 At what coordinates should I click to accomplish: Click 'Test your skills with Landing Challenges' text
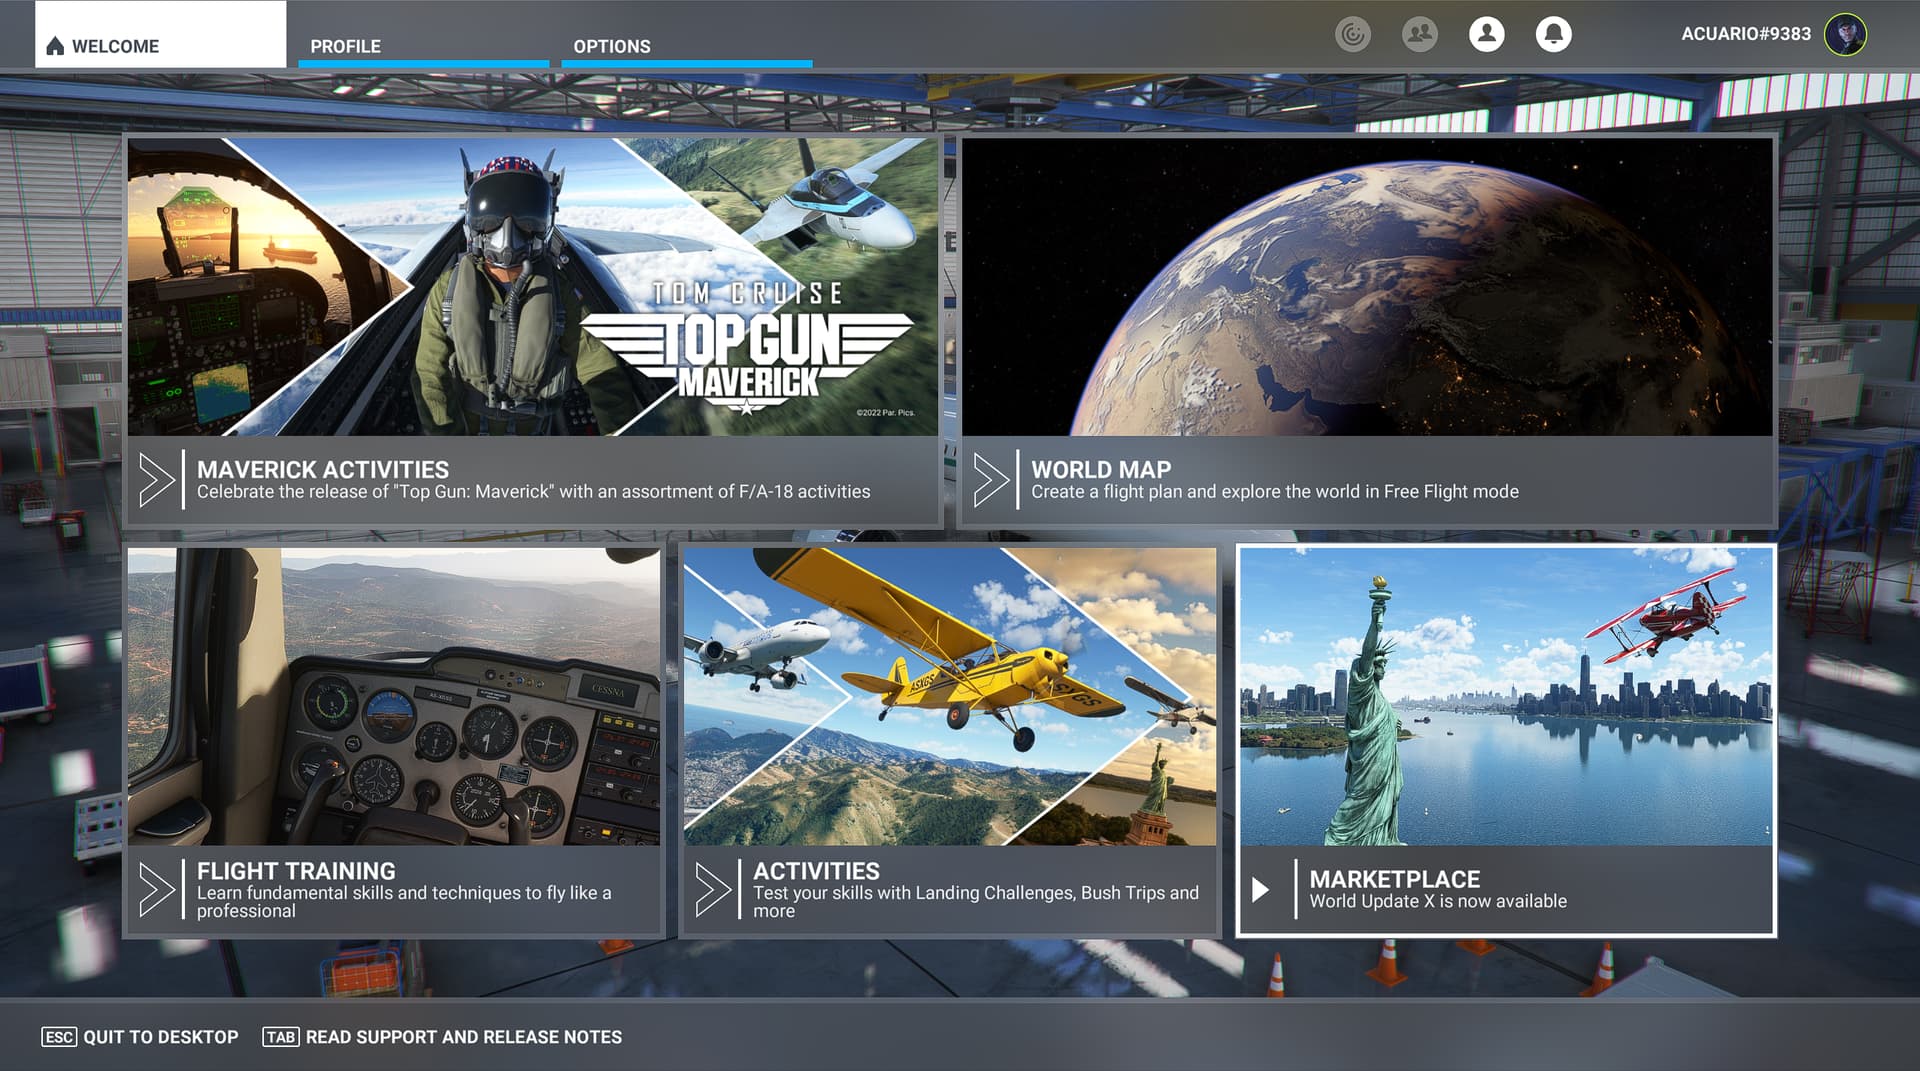976,901
